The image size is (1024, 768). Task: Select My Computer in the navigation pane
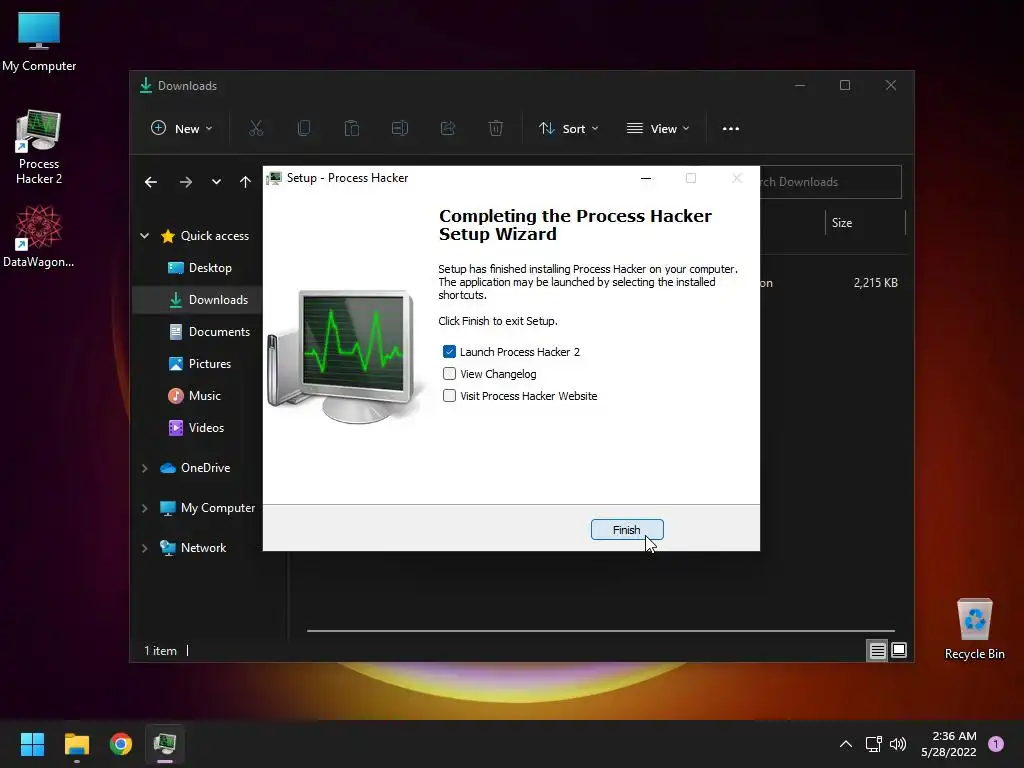coord(208,508)
